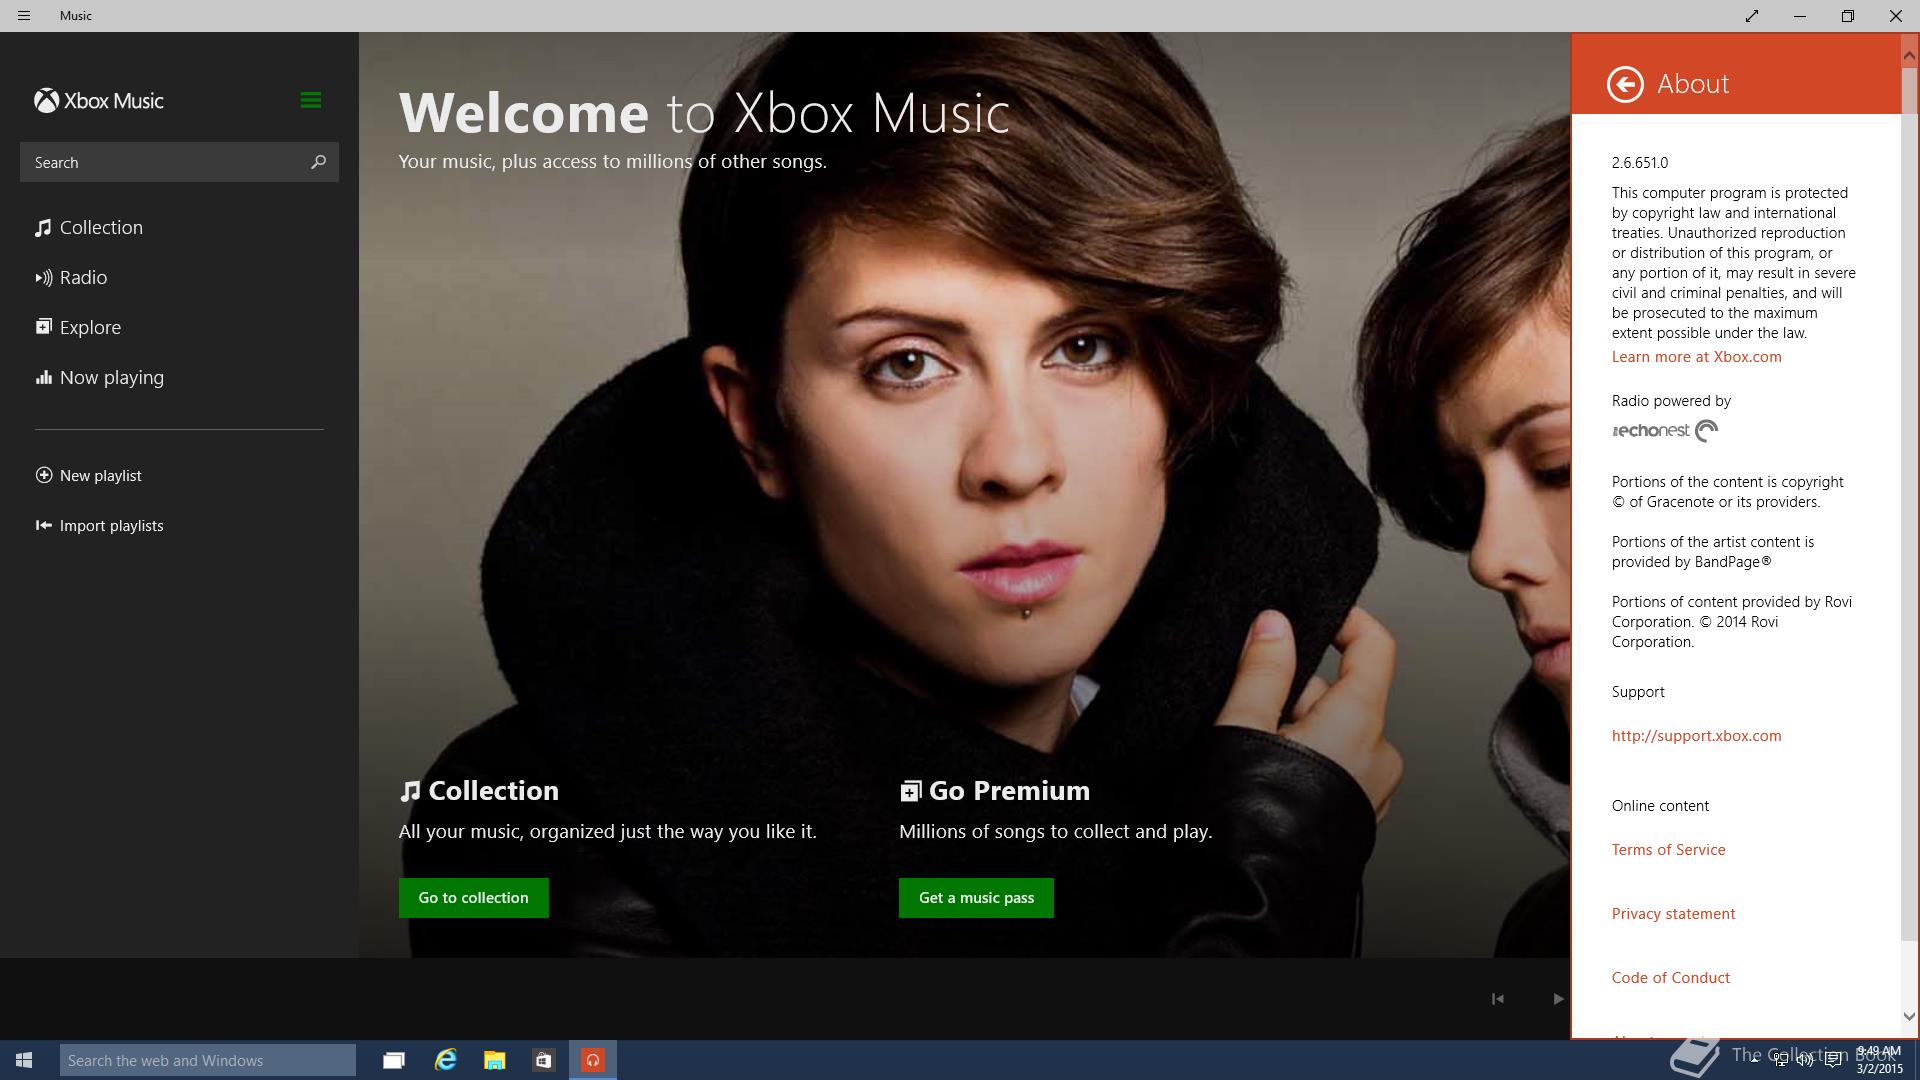Open the Privacy statement link

[1673, 914]
